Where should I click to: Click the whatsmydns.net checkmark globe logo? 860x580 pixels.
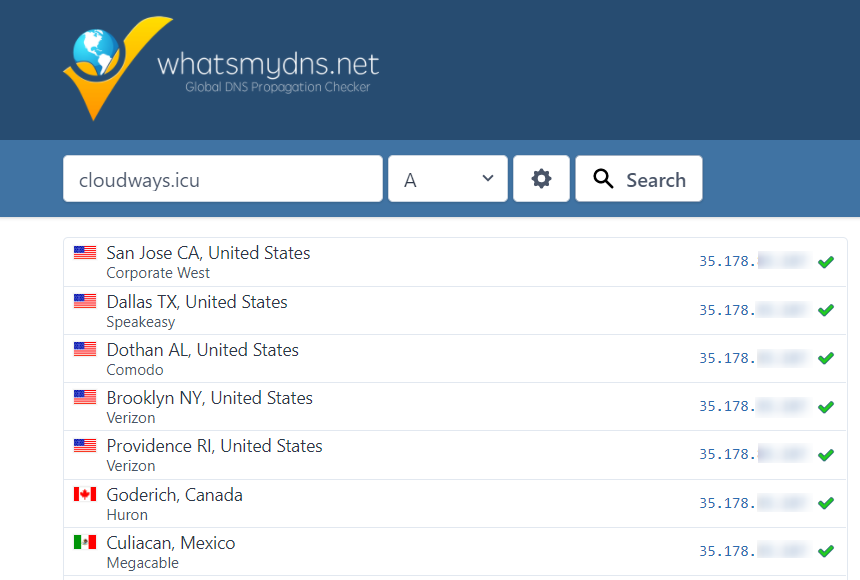click(x=117, y=68)
